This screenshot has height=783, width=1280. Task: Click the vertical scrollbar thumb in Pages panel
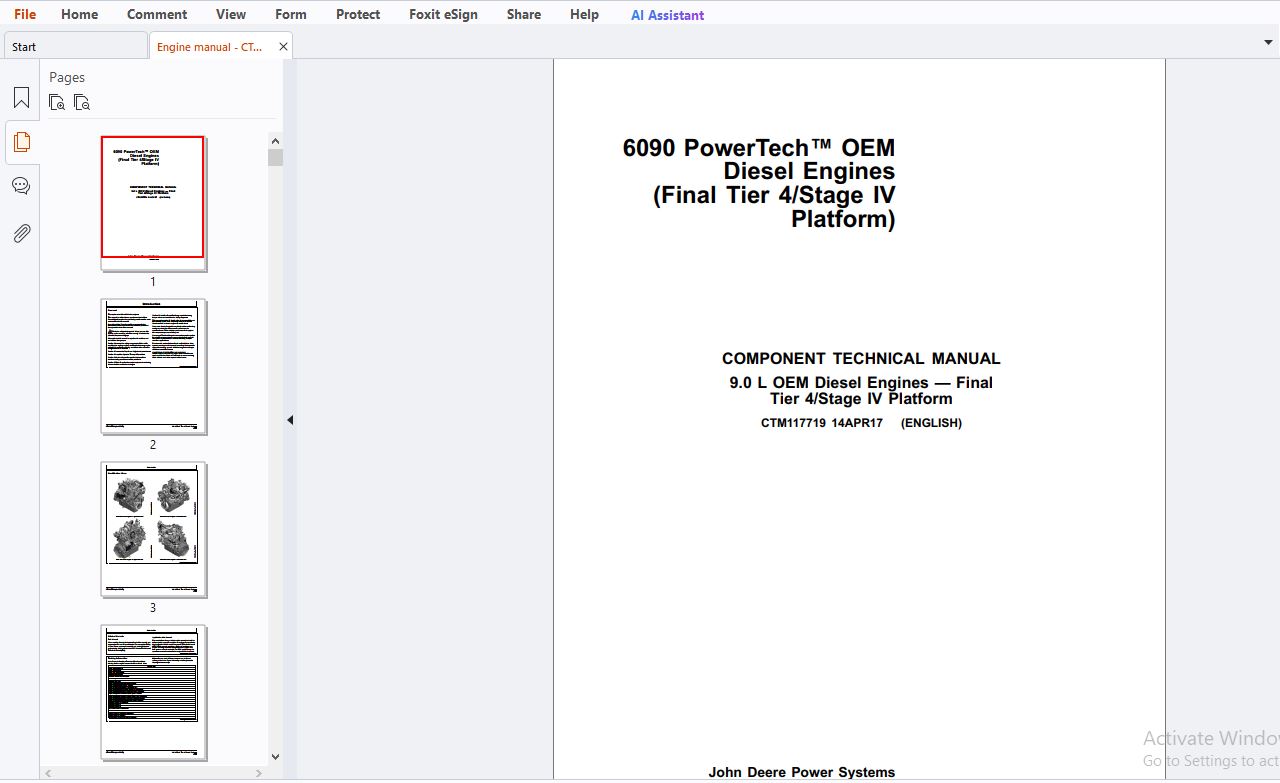click(275, 157)
